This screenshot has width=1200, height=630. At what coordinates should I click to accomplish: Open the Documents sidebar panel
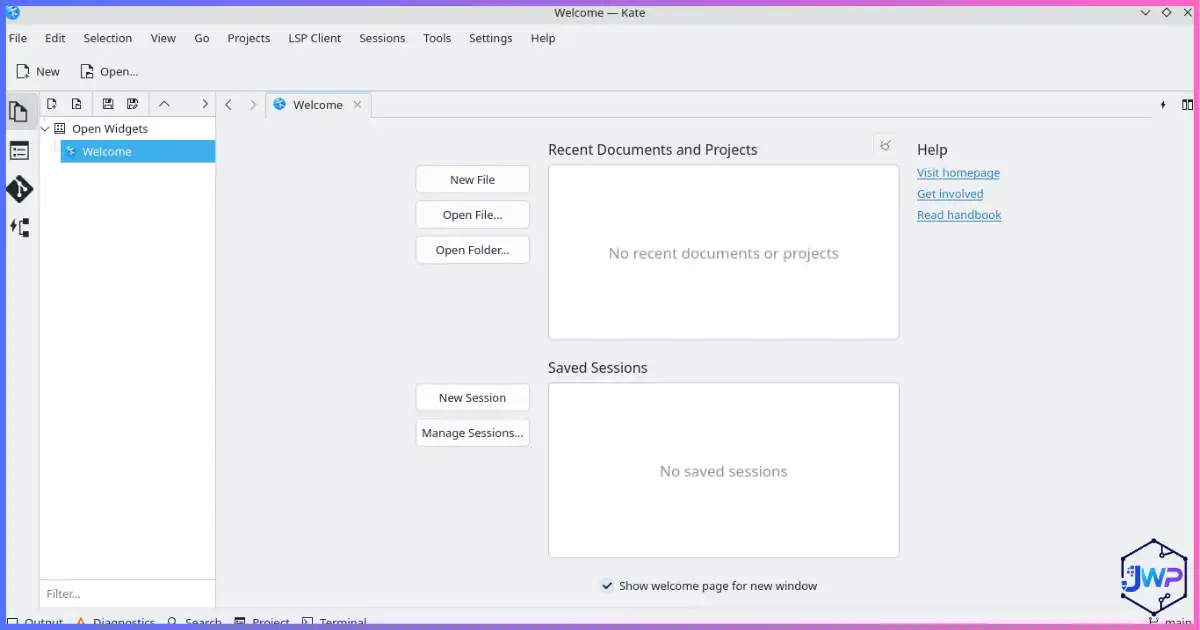[19, 112]
